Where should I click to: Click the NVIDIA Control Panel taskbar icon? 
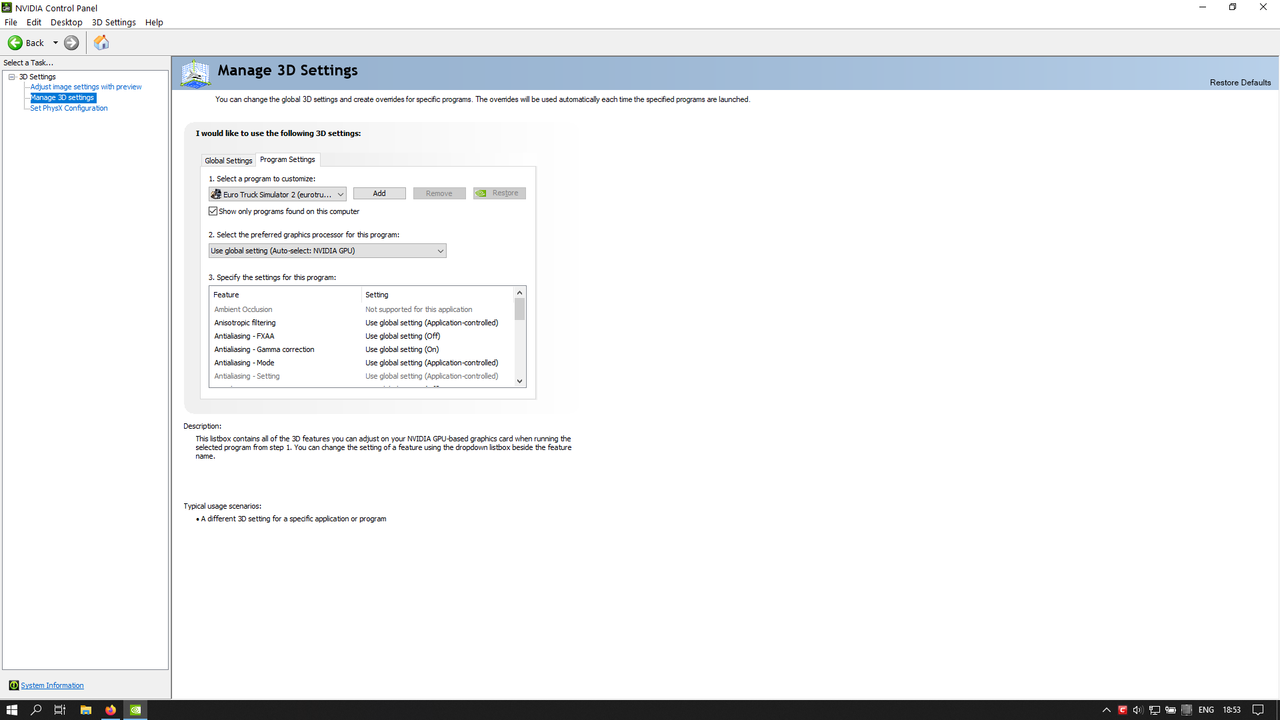(x=135, y=710)
